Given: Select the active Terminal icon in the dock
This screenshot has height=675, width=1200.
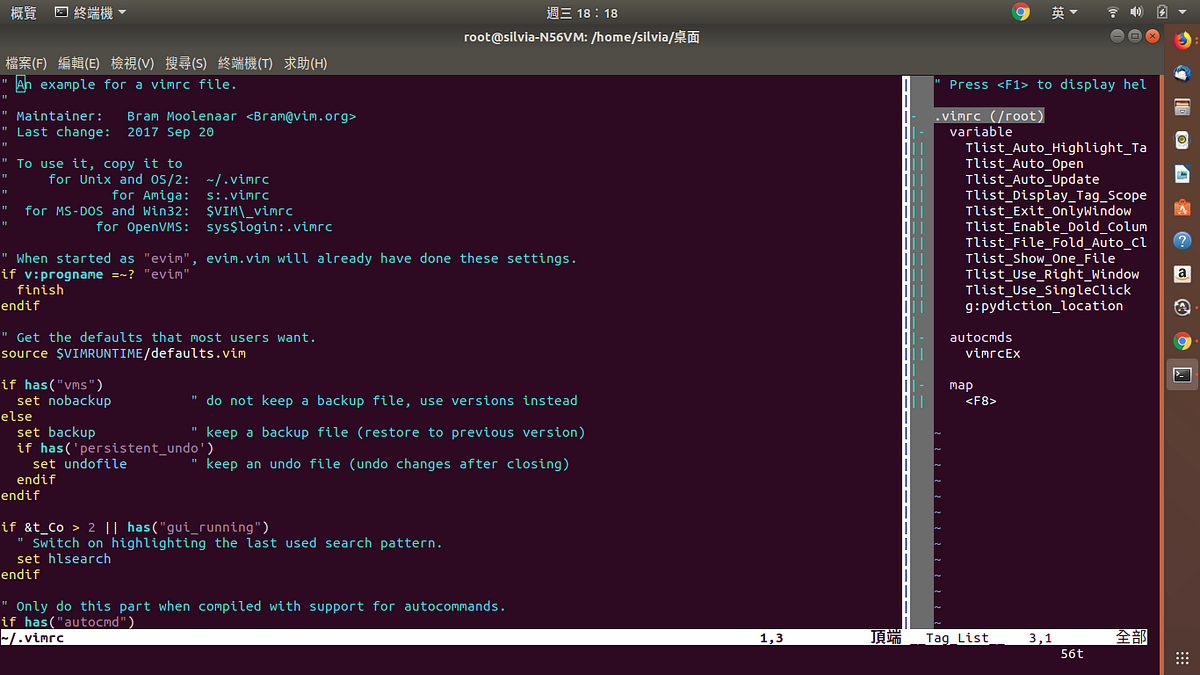Looking at the screenshot, I should click(x=1182, y=374).
